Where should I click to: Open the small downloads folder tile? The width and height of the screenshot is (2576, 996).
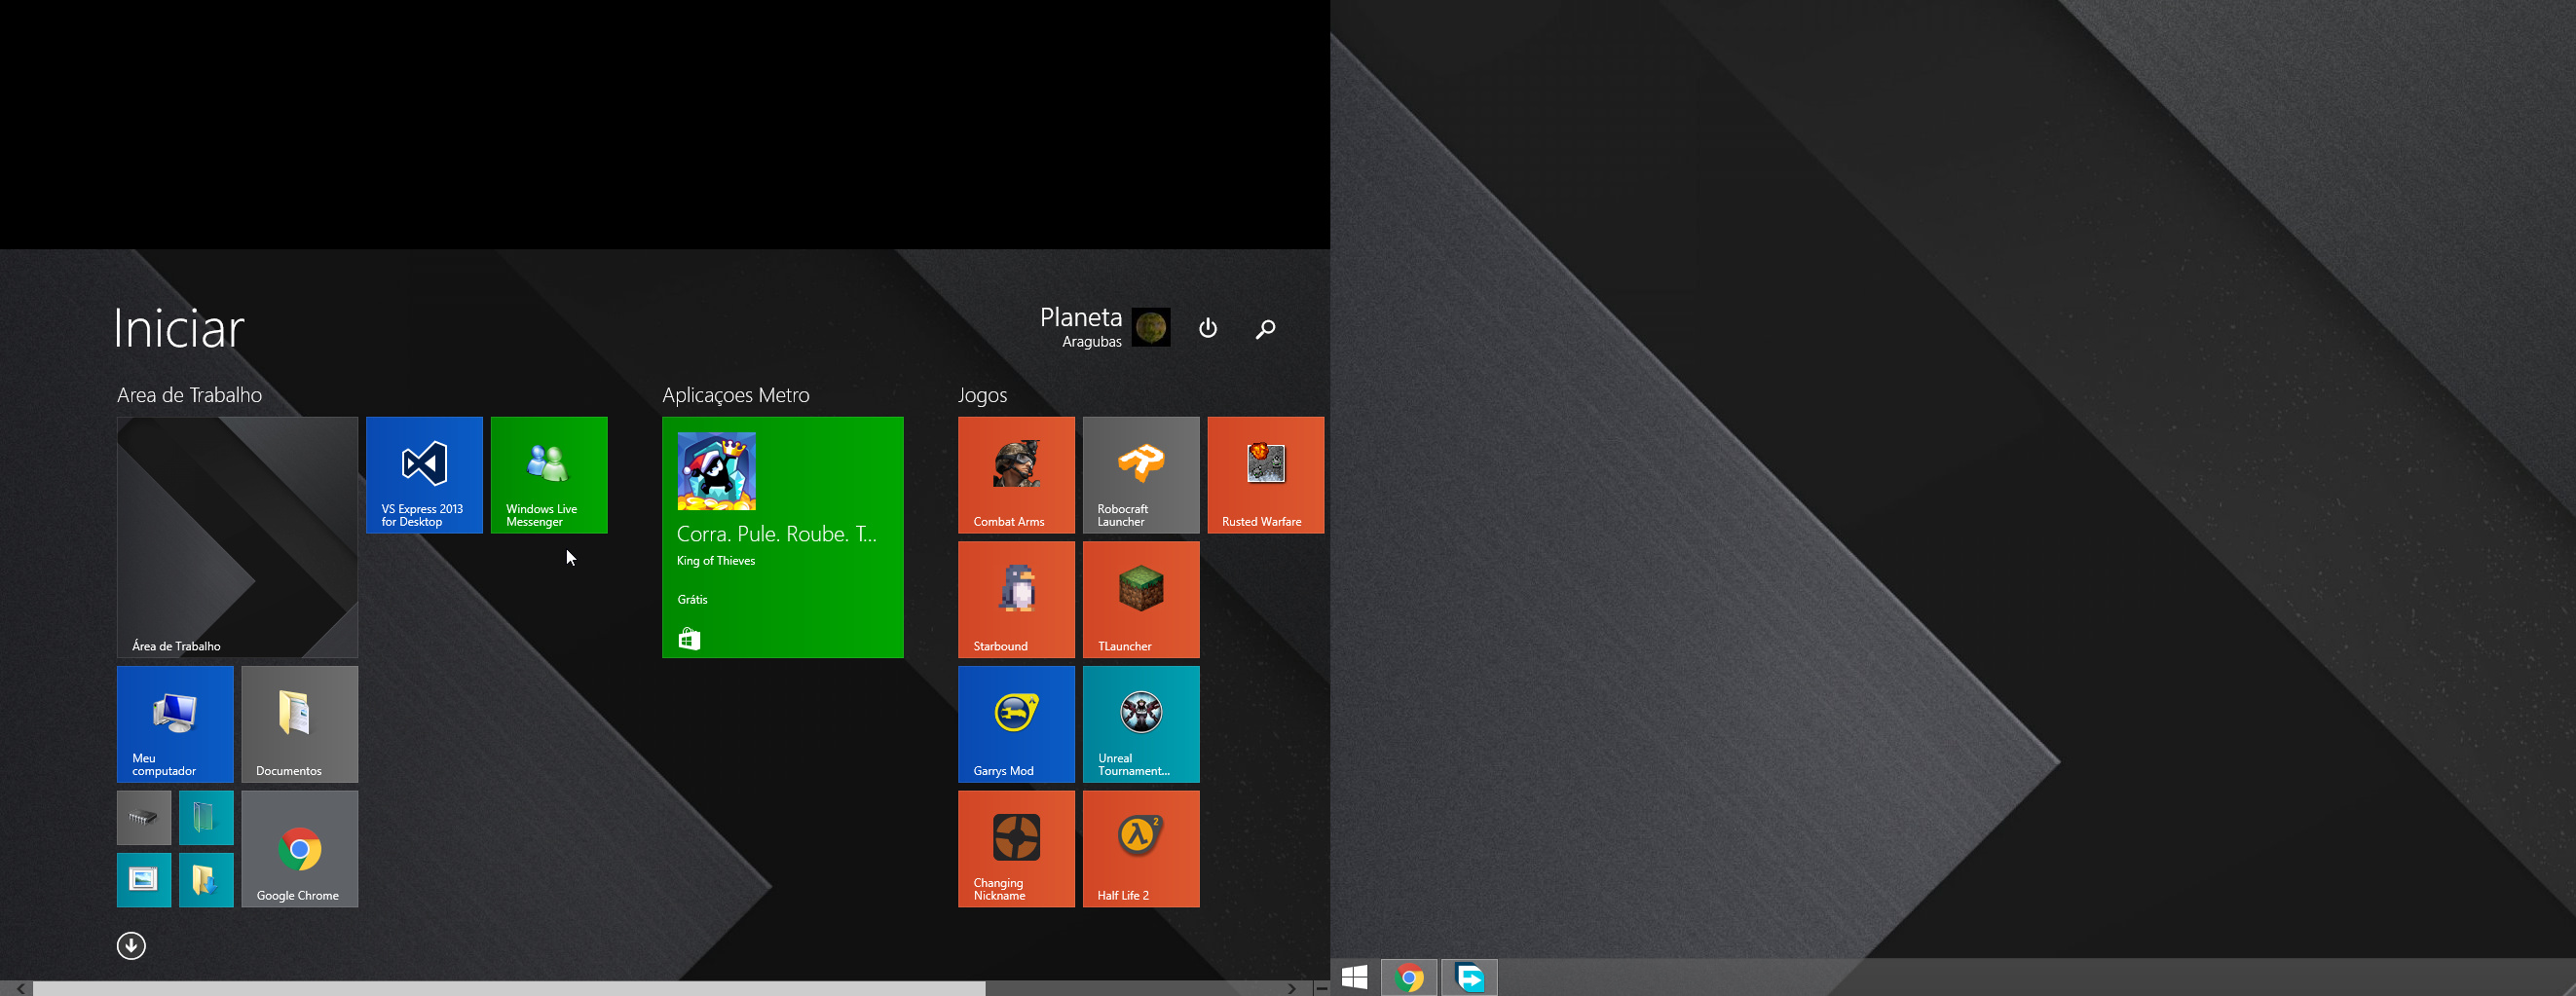coord(206,880)
